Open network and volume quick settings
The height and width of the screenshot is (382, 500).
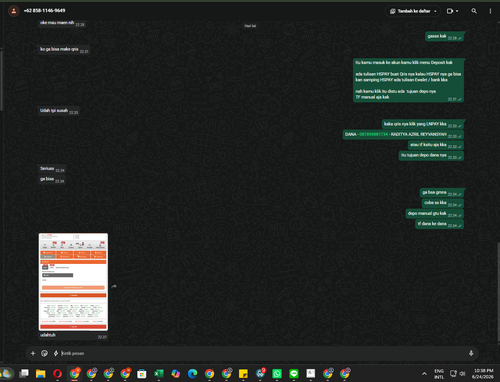pyautogui.click(x=457, y=374)
